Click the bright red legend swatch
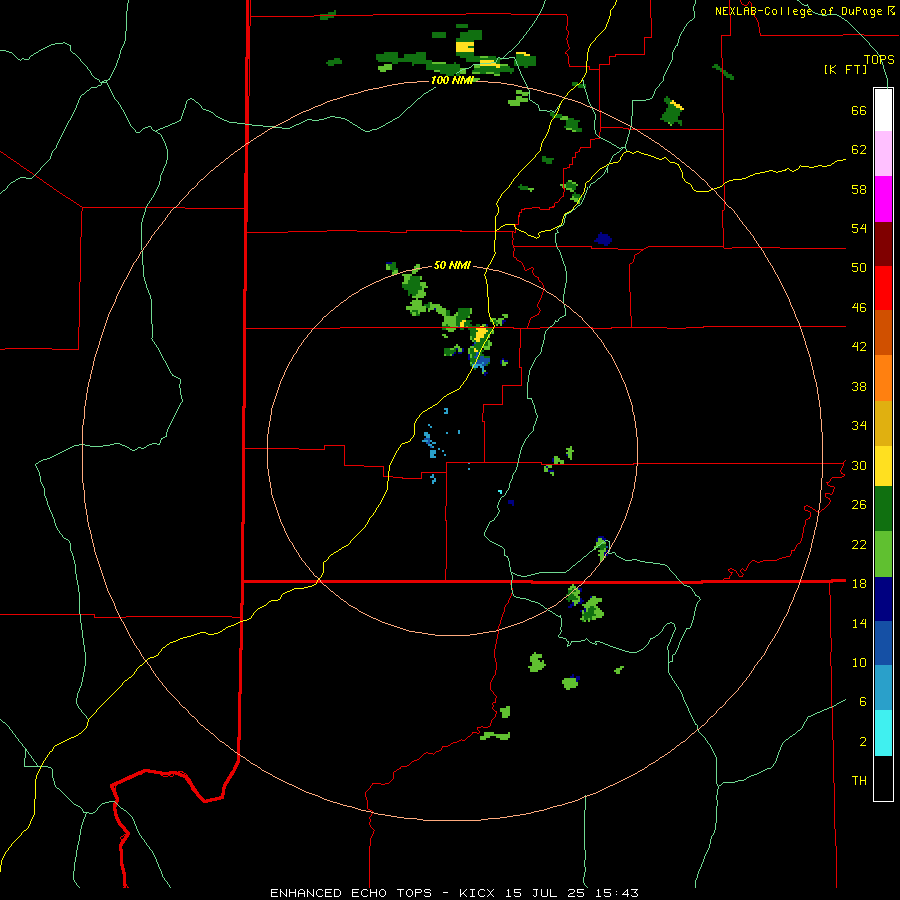The width and height of the screenshot is (900, 900). point(883,288)
